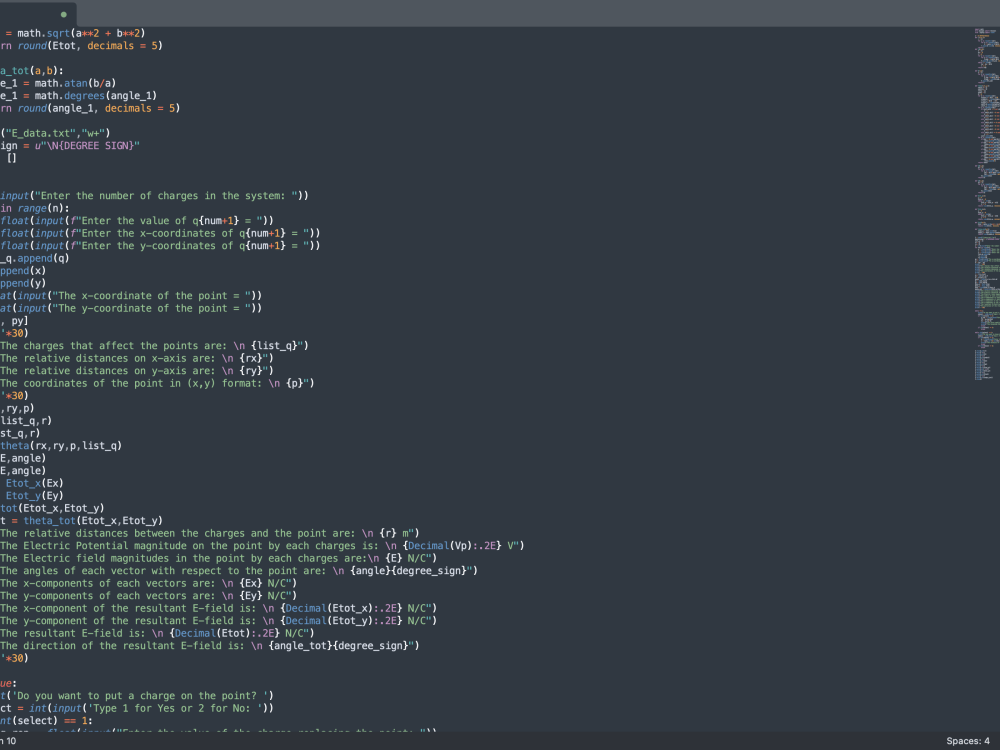The height and width of the screenshot is (750, 1000).
Task: Place cursor on the math.sqrt function call
Action: click(47, 32)
